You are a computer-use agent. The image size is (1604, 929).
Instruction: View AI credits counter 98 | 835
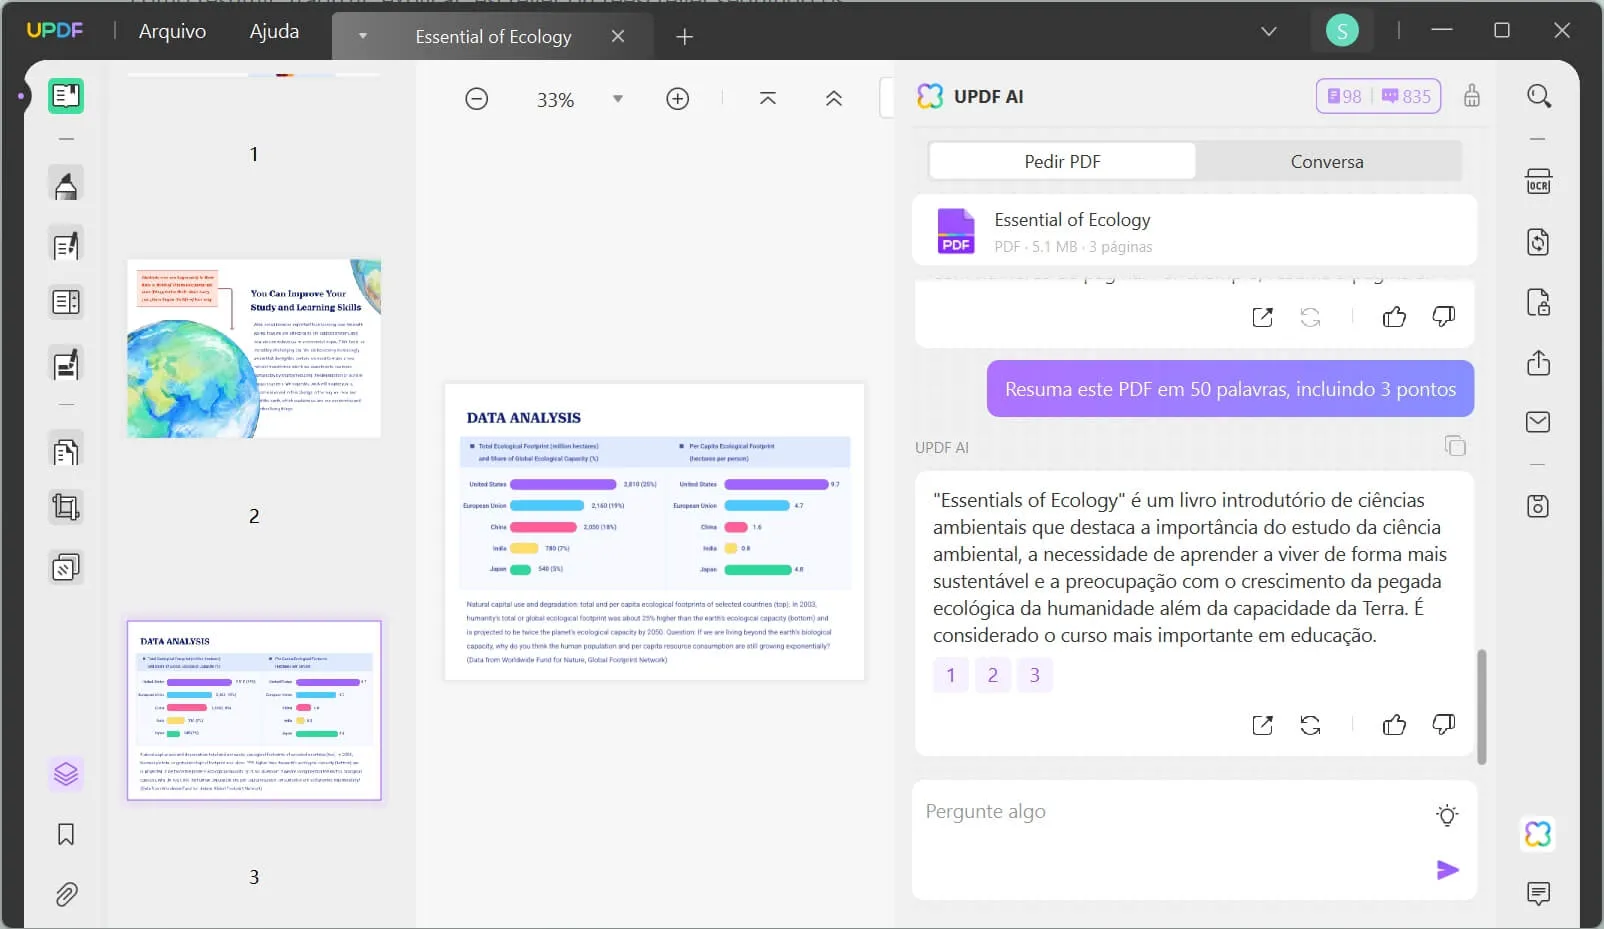(x=1378, y=96)
